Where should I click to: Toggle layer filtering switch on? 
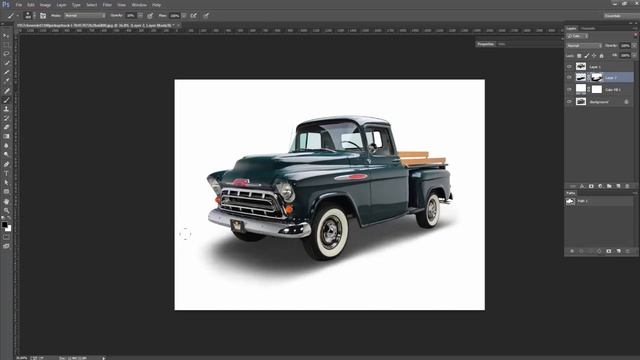pyautogui.click(x=635, y=36)
